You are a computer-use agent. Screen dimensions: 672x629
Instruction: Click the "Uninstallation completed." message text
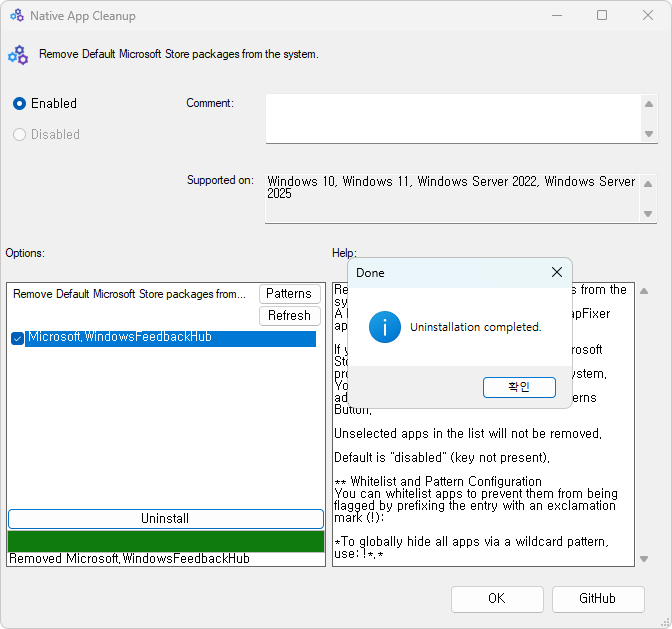point(476,327)
